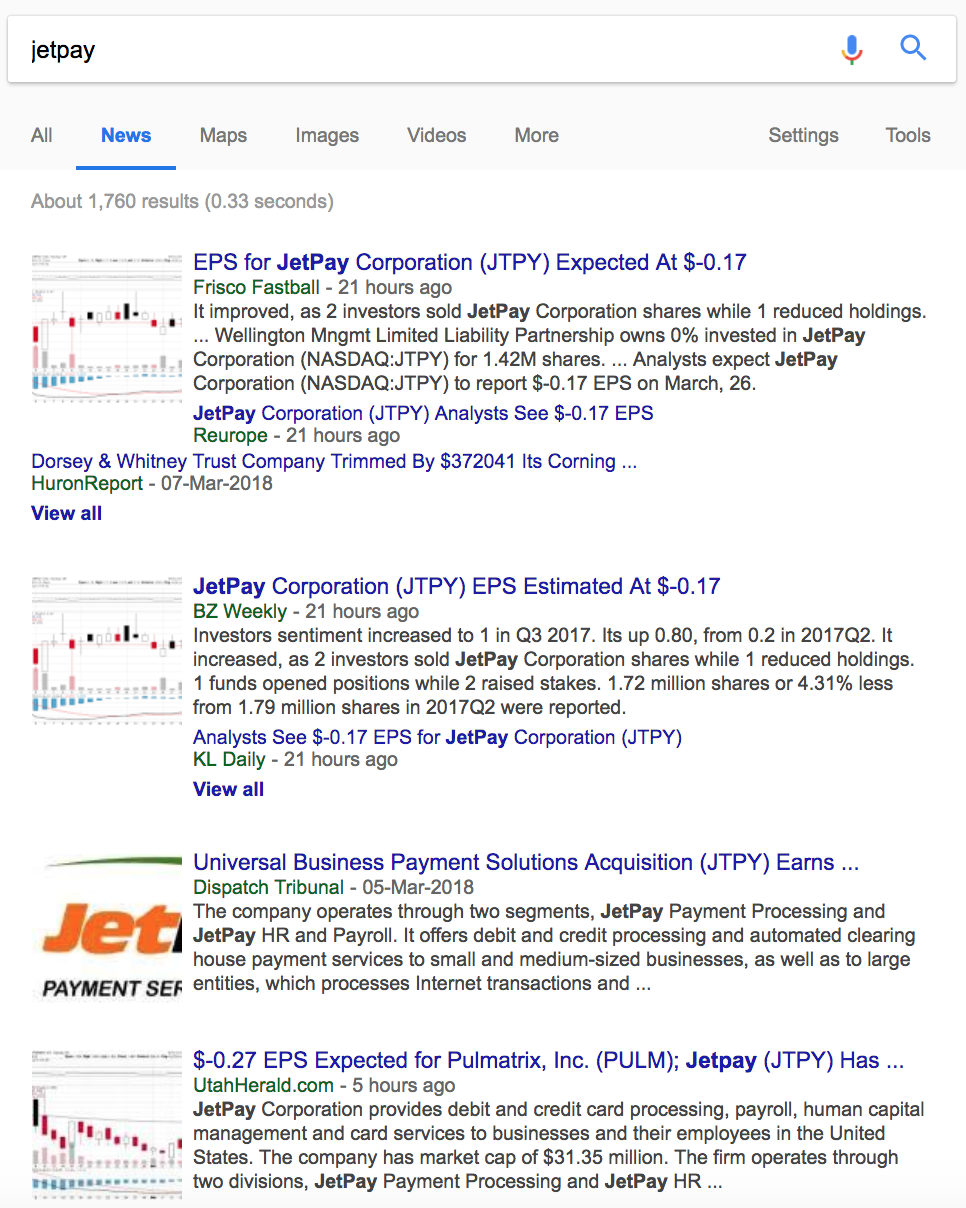Switch to the All tab
Viewport: 966px width, 1208px height.
(41, 135)
